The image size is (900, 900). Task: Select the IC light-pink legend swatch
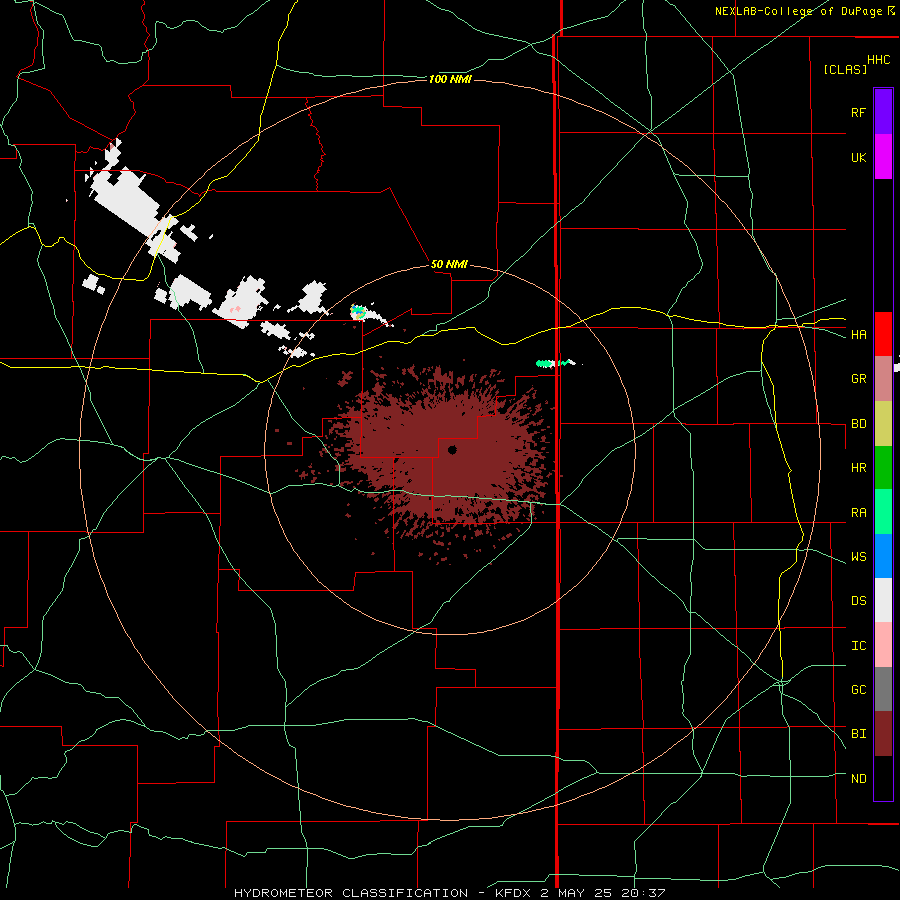click(883, 645)
